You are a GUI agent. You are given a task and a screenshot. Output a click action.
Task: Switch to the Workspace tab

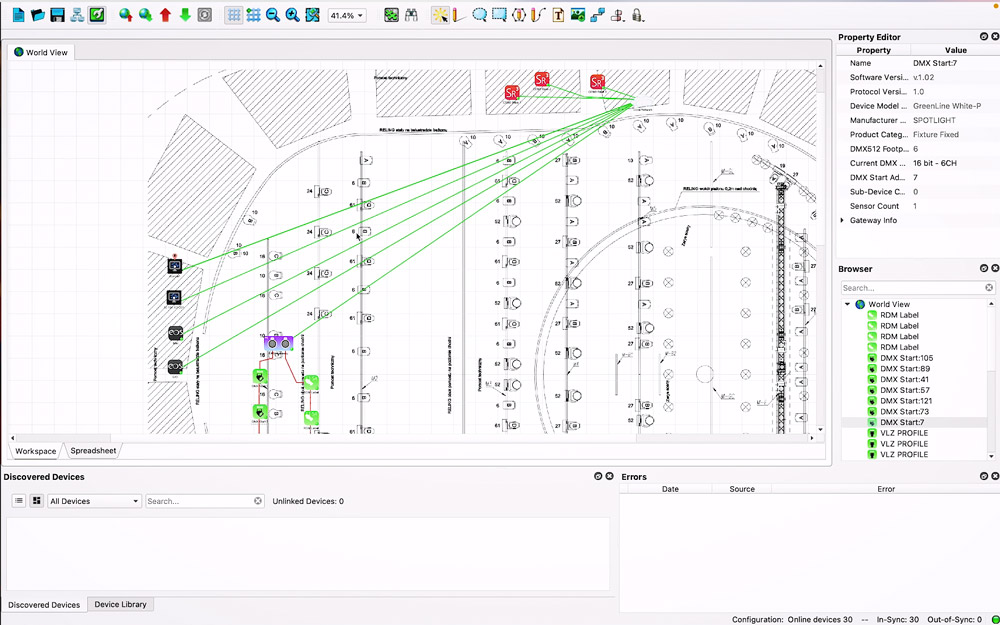[x=36, y=451]
